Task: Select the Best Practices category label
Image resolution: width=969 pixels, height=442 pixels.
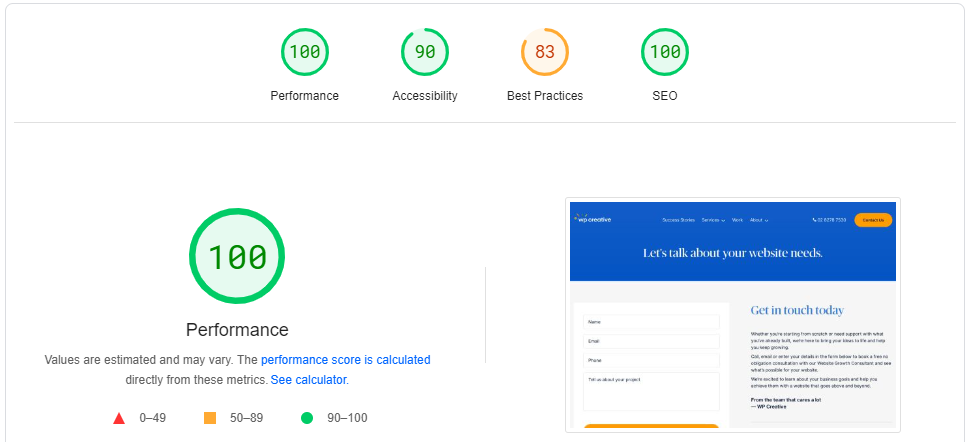Action: pyautogui.click(x=544, y=96)
